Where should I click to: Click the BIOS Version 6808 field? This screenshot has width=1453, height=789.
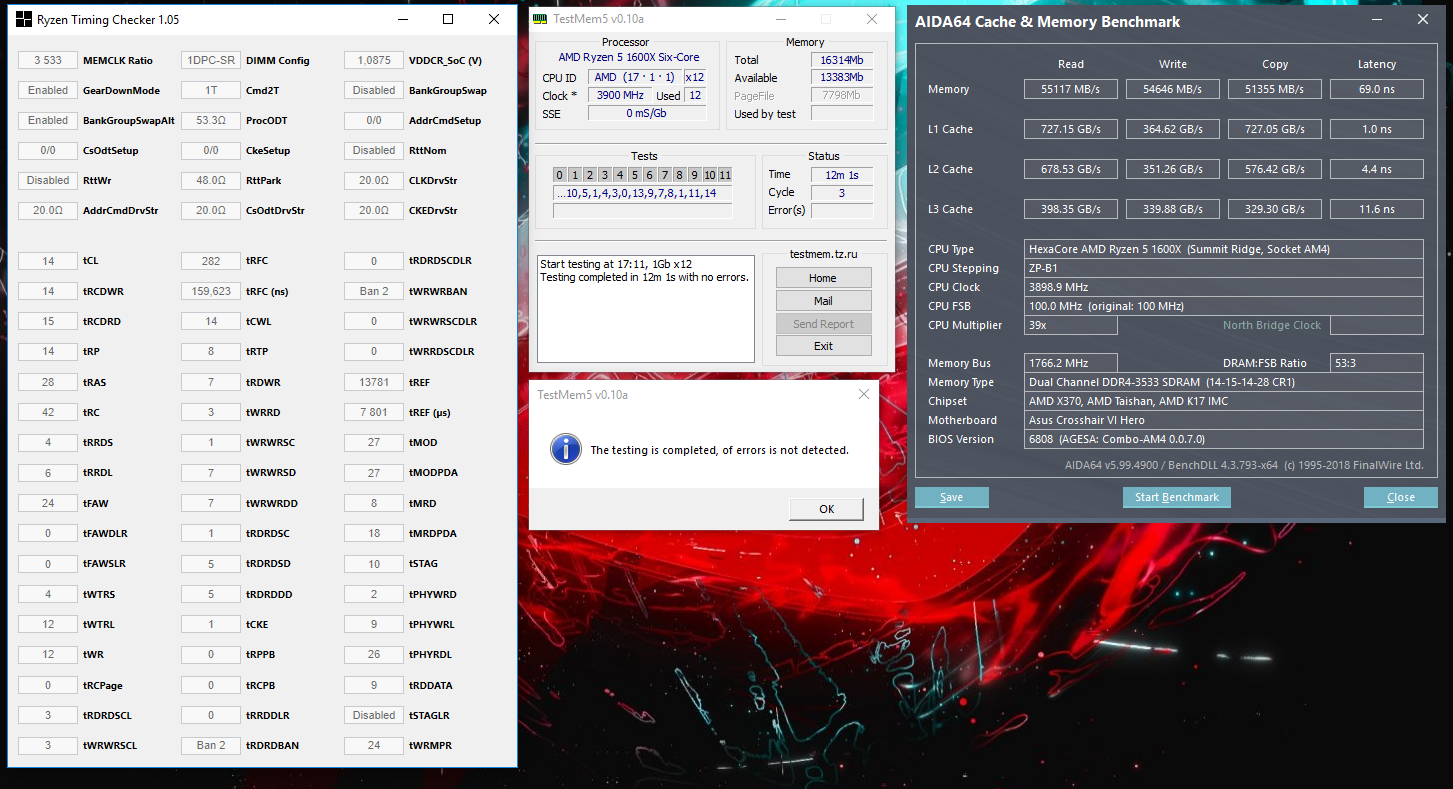point(1224,439)
